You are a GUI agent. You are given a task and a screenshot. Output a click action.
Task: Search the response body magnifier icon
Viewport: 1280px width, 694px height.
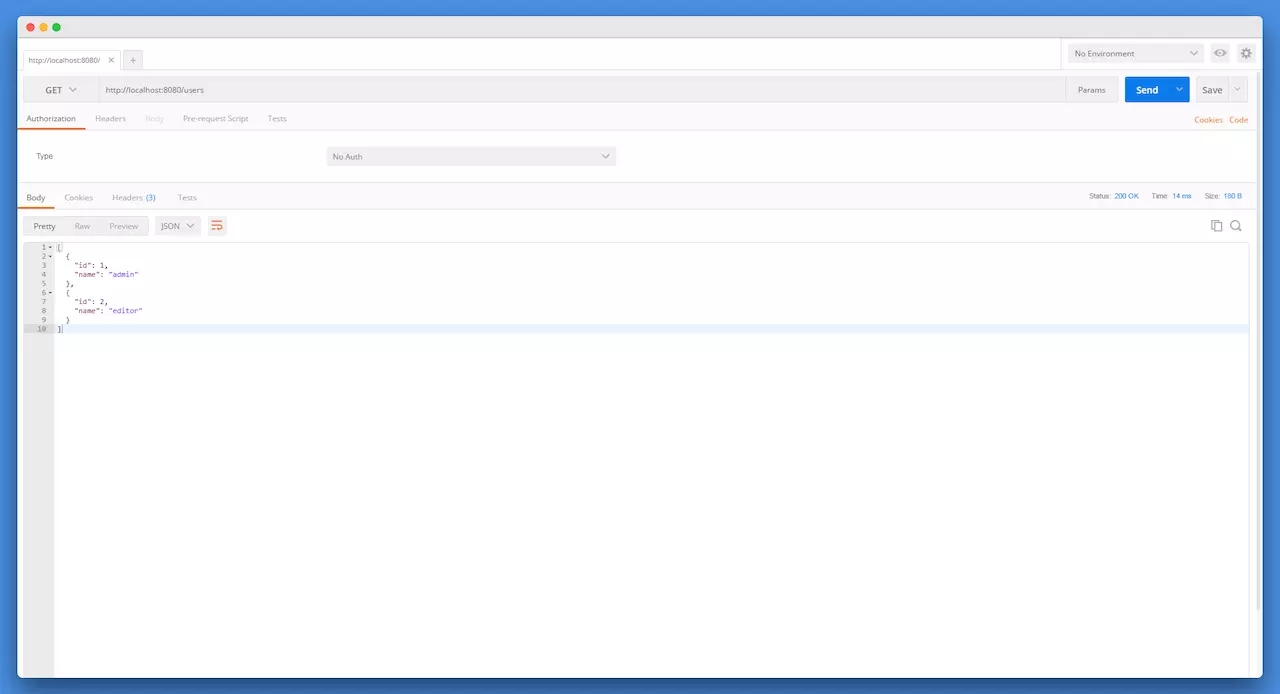tap(1236, 226)
